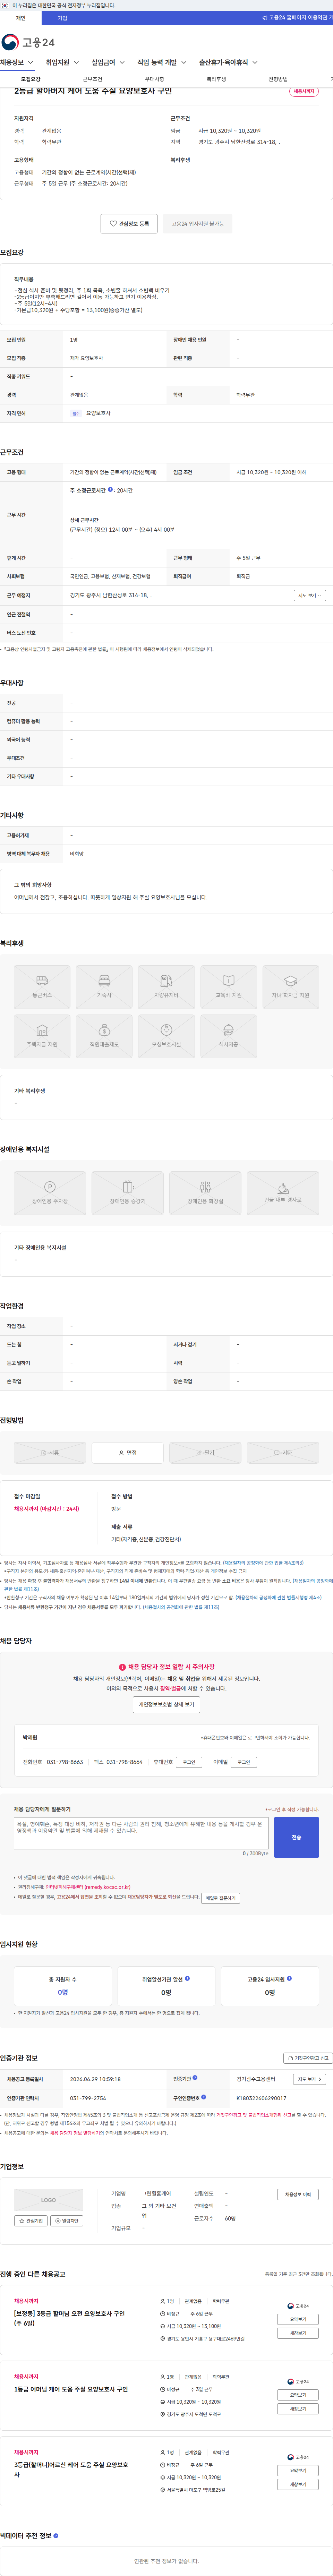This screenshot has height=2576, width=333.
Task: Expand the 출산휴가·육아휴직 menu
Action: (228, 62)
